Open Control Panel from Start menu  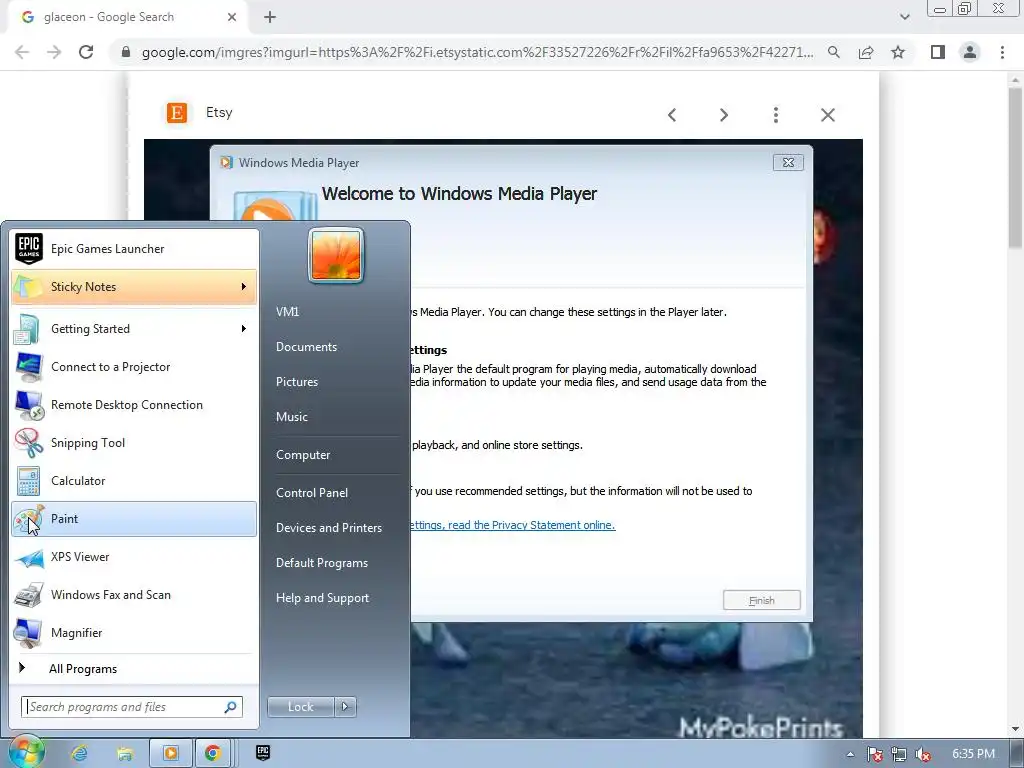point(312,493)
